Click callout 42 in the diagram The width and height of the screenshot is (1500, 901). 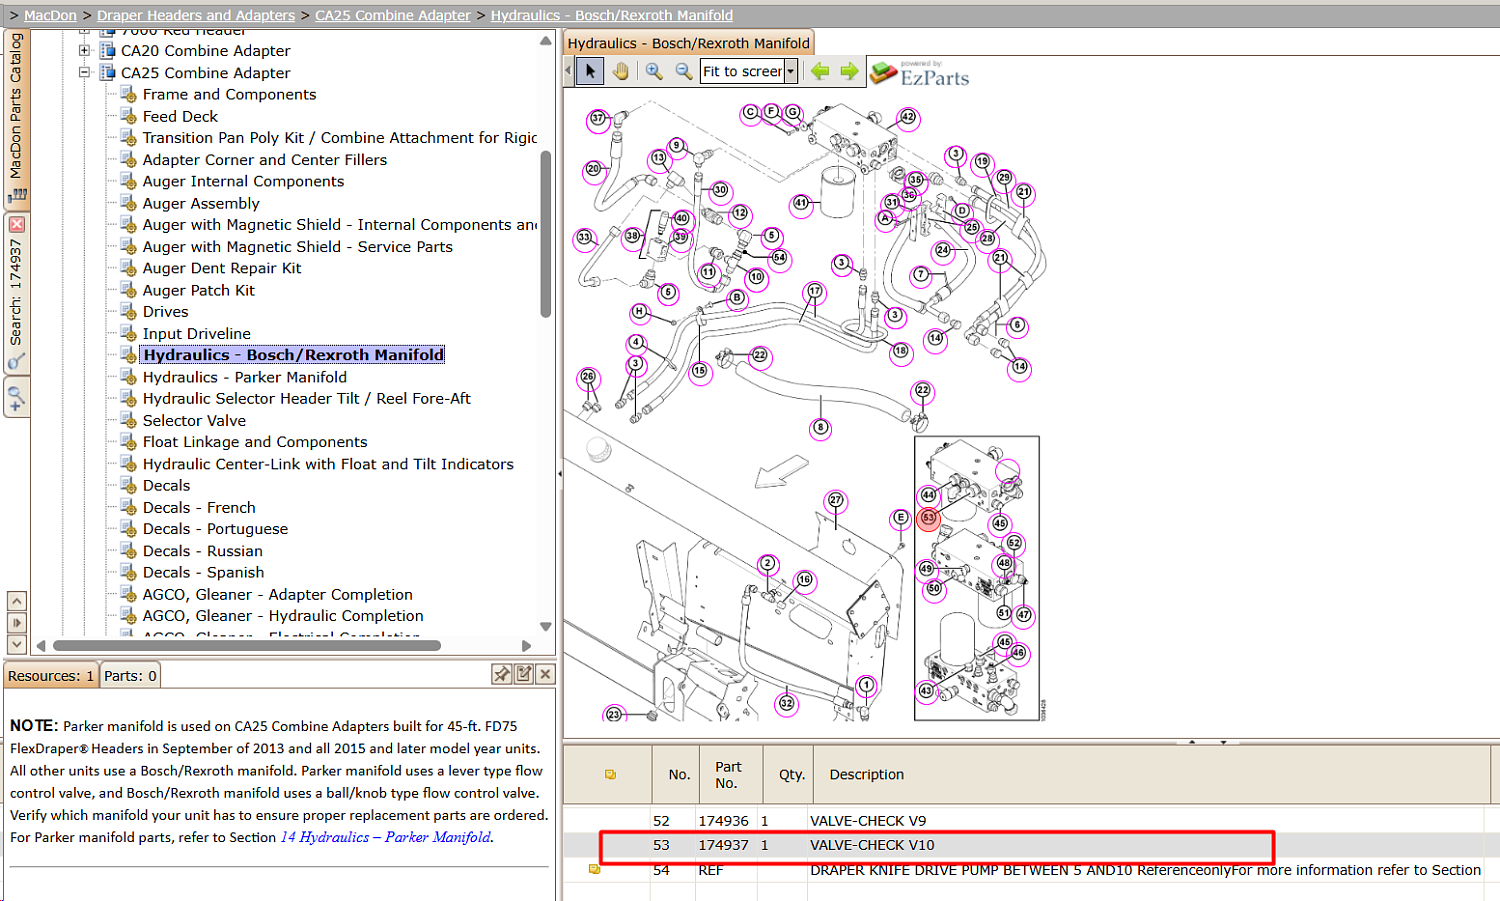(x=908, y=117)
